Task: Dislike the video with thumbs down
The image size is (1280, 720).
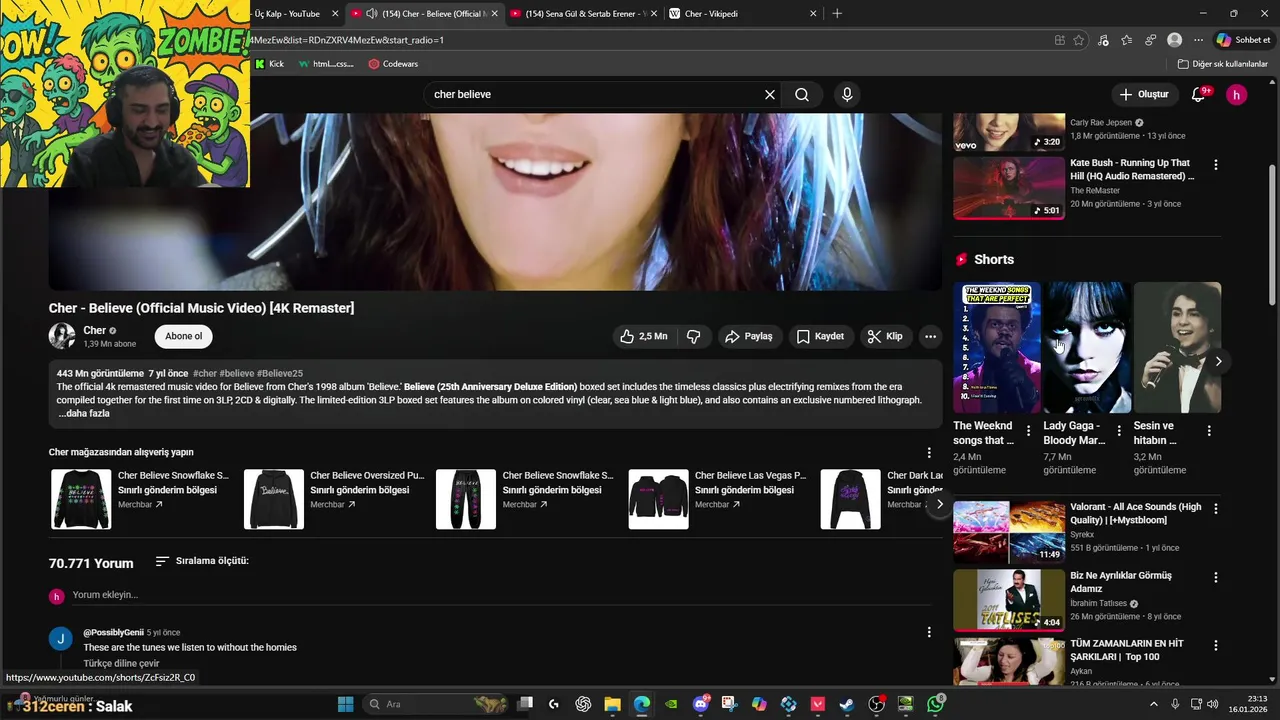Action: (693, 336)
